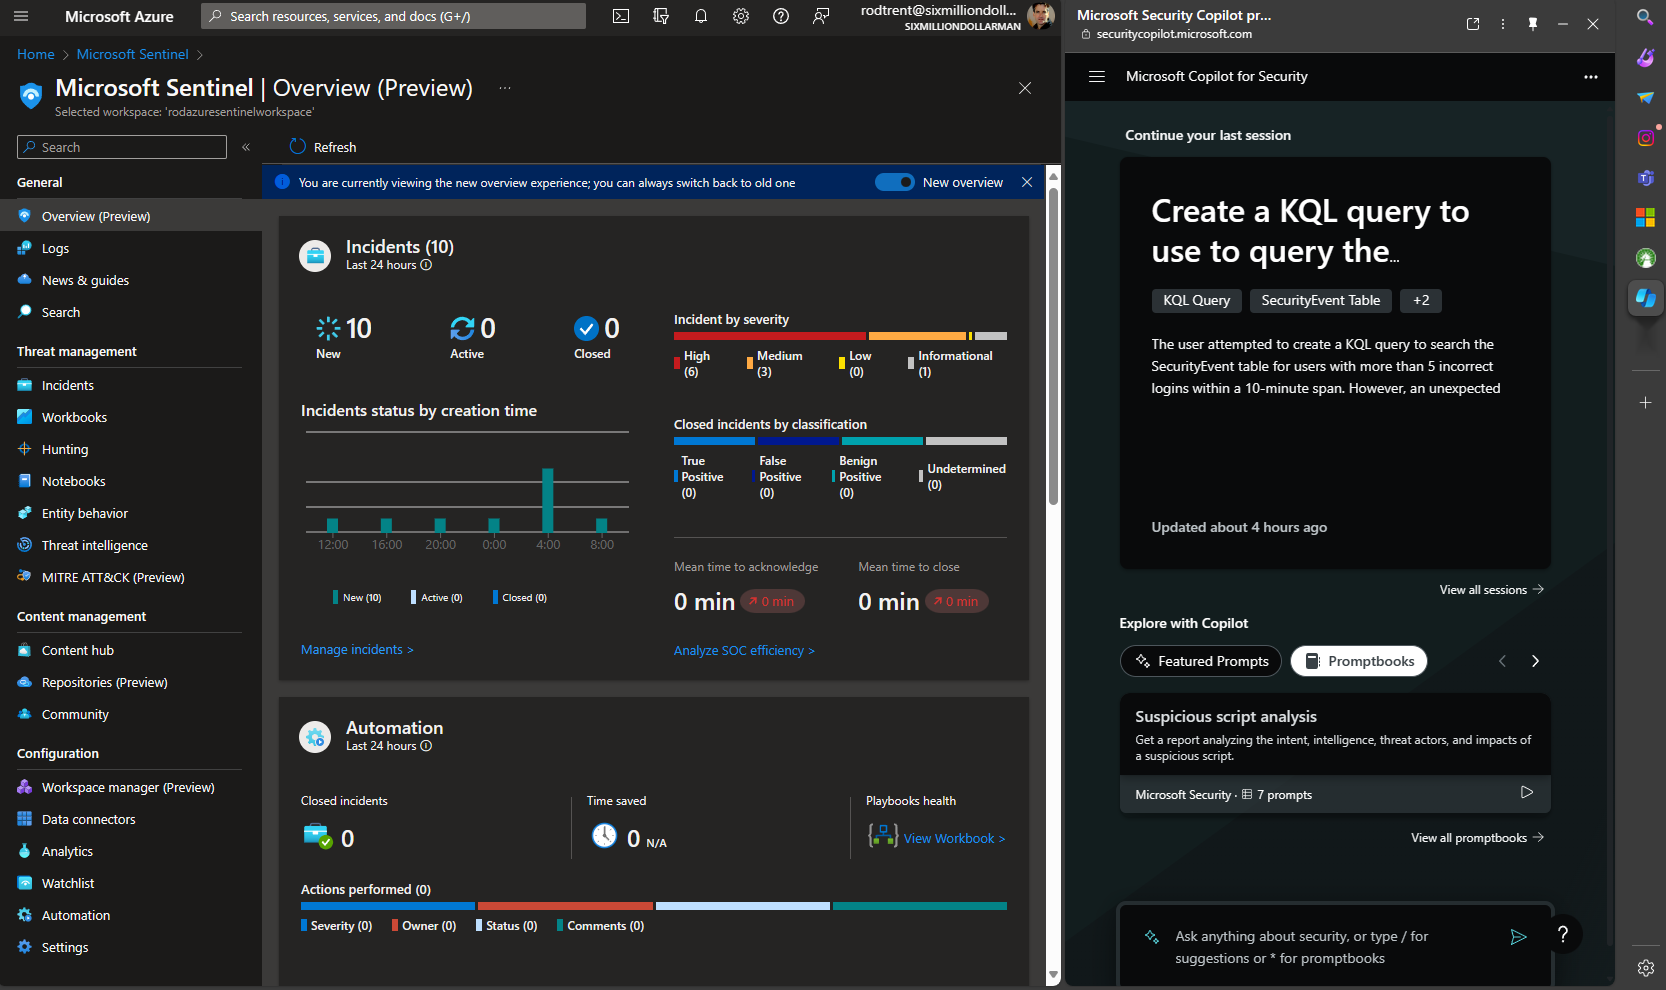Image resolution: width=1666 pixels, height=990 pixels.
Task: Open the Azure feedback icon
Action: pyautogui.click(x=821, y=16)
